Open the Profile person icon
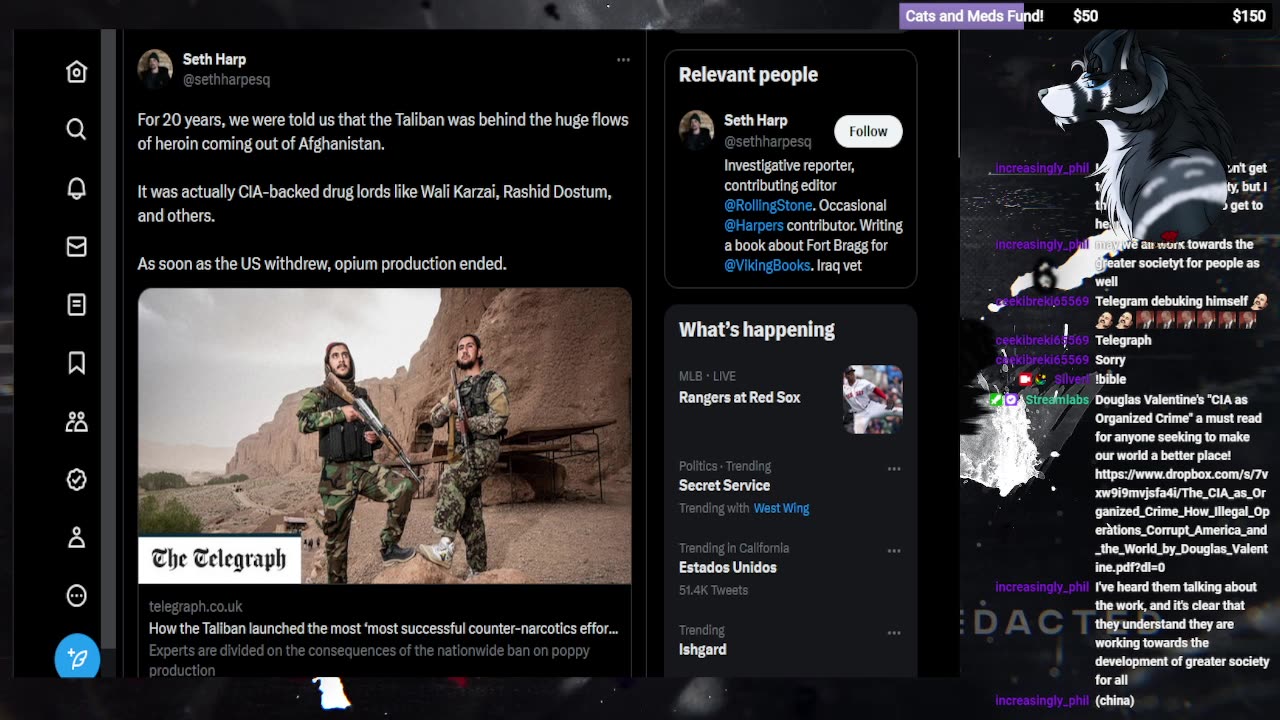This screenshot has height=720, width=1280. coord(76,538)
